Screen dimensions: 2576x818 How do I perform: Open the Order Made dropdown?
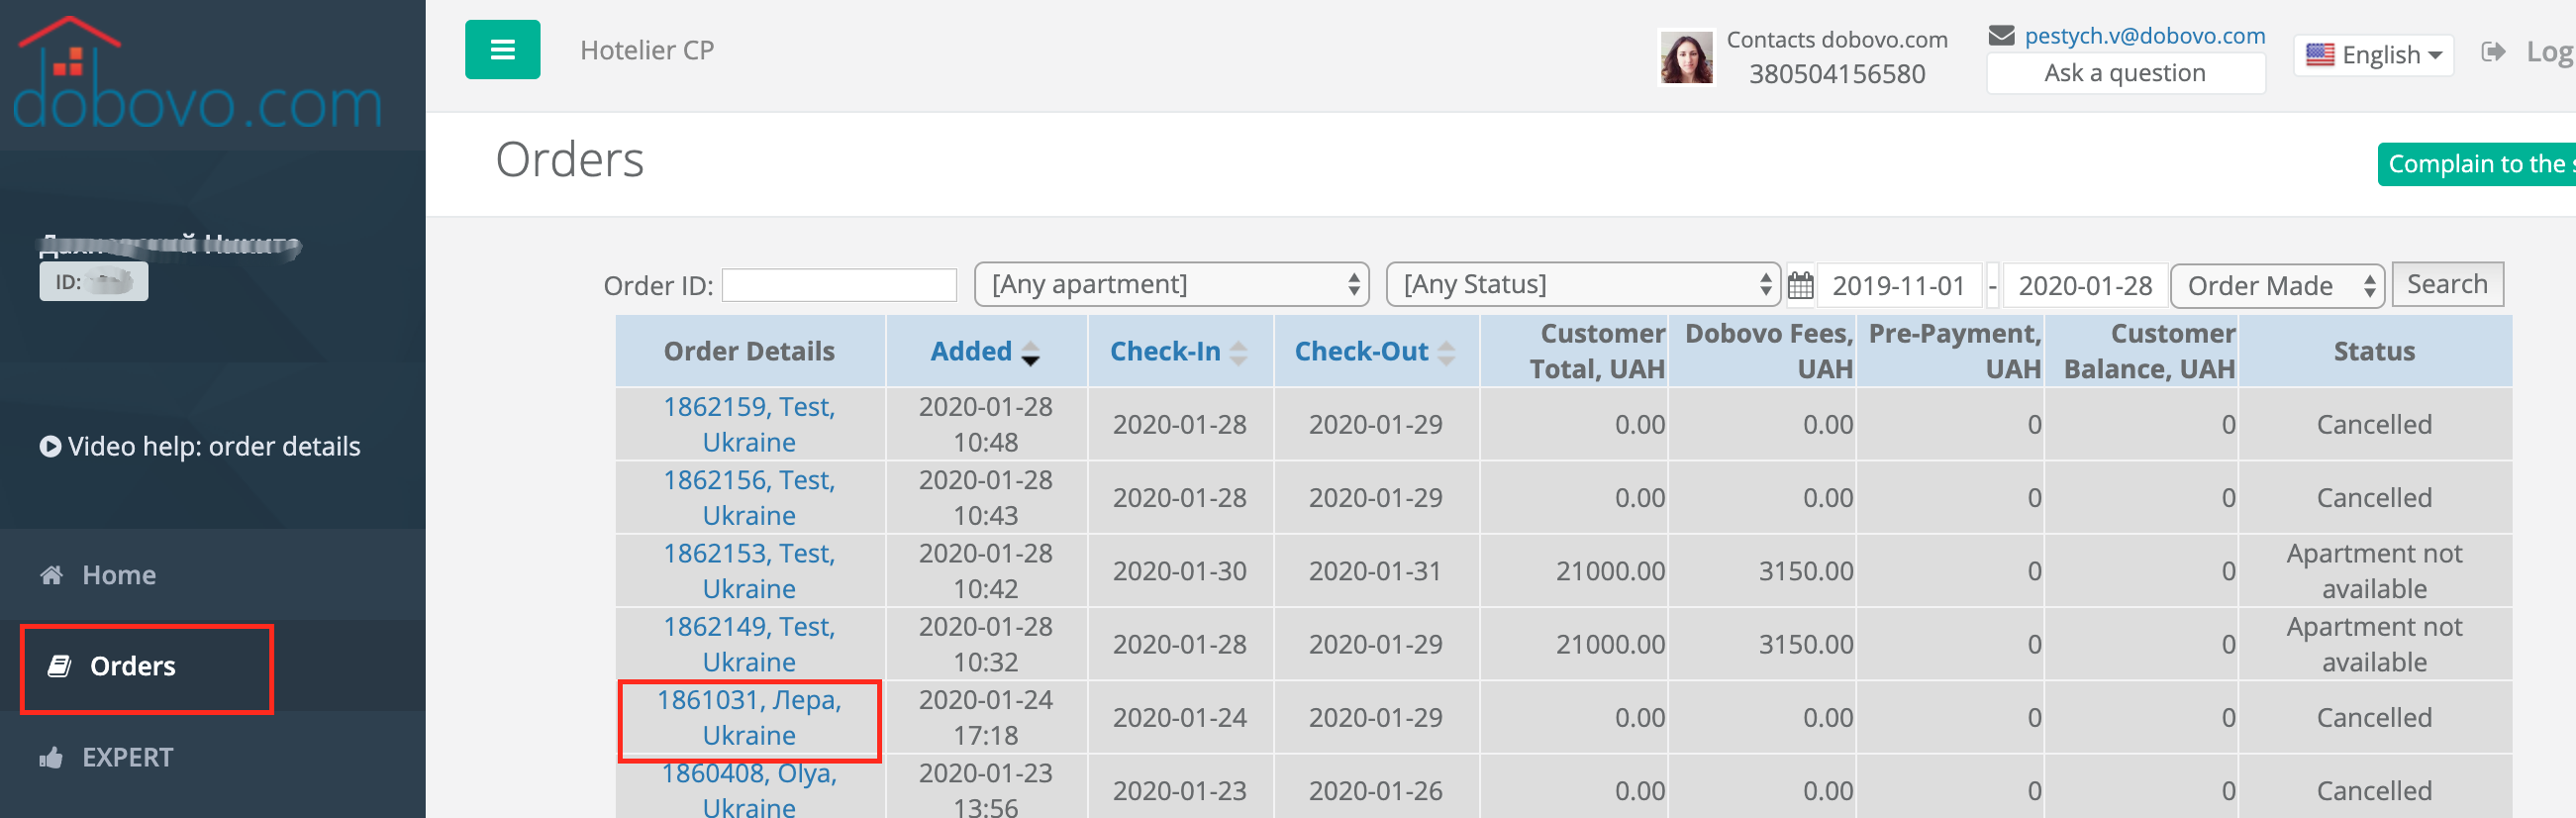click(2277, 286)
